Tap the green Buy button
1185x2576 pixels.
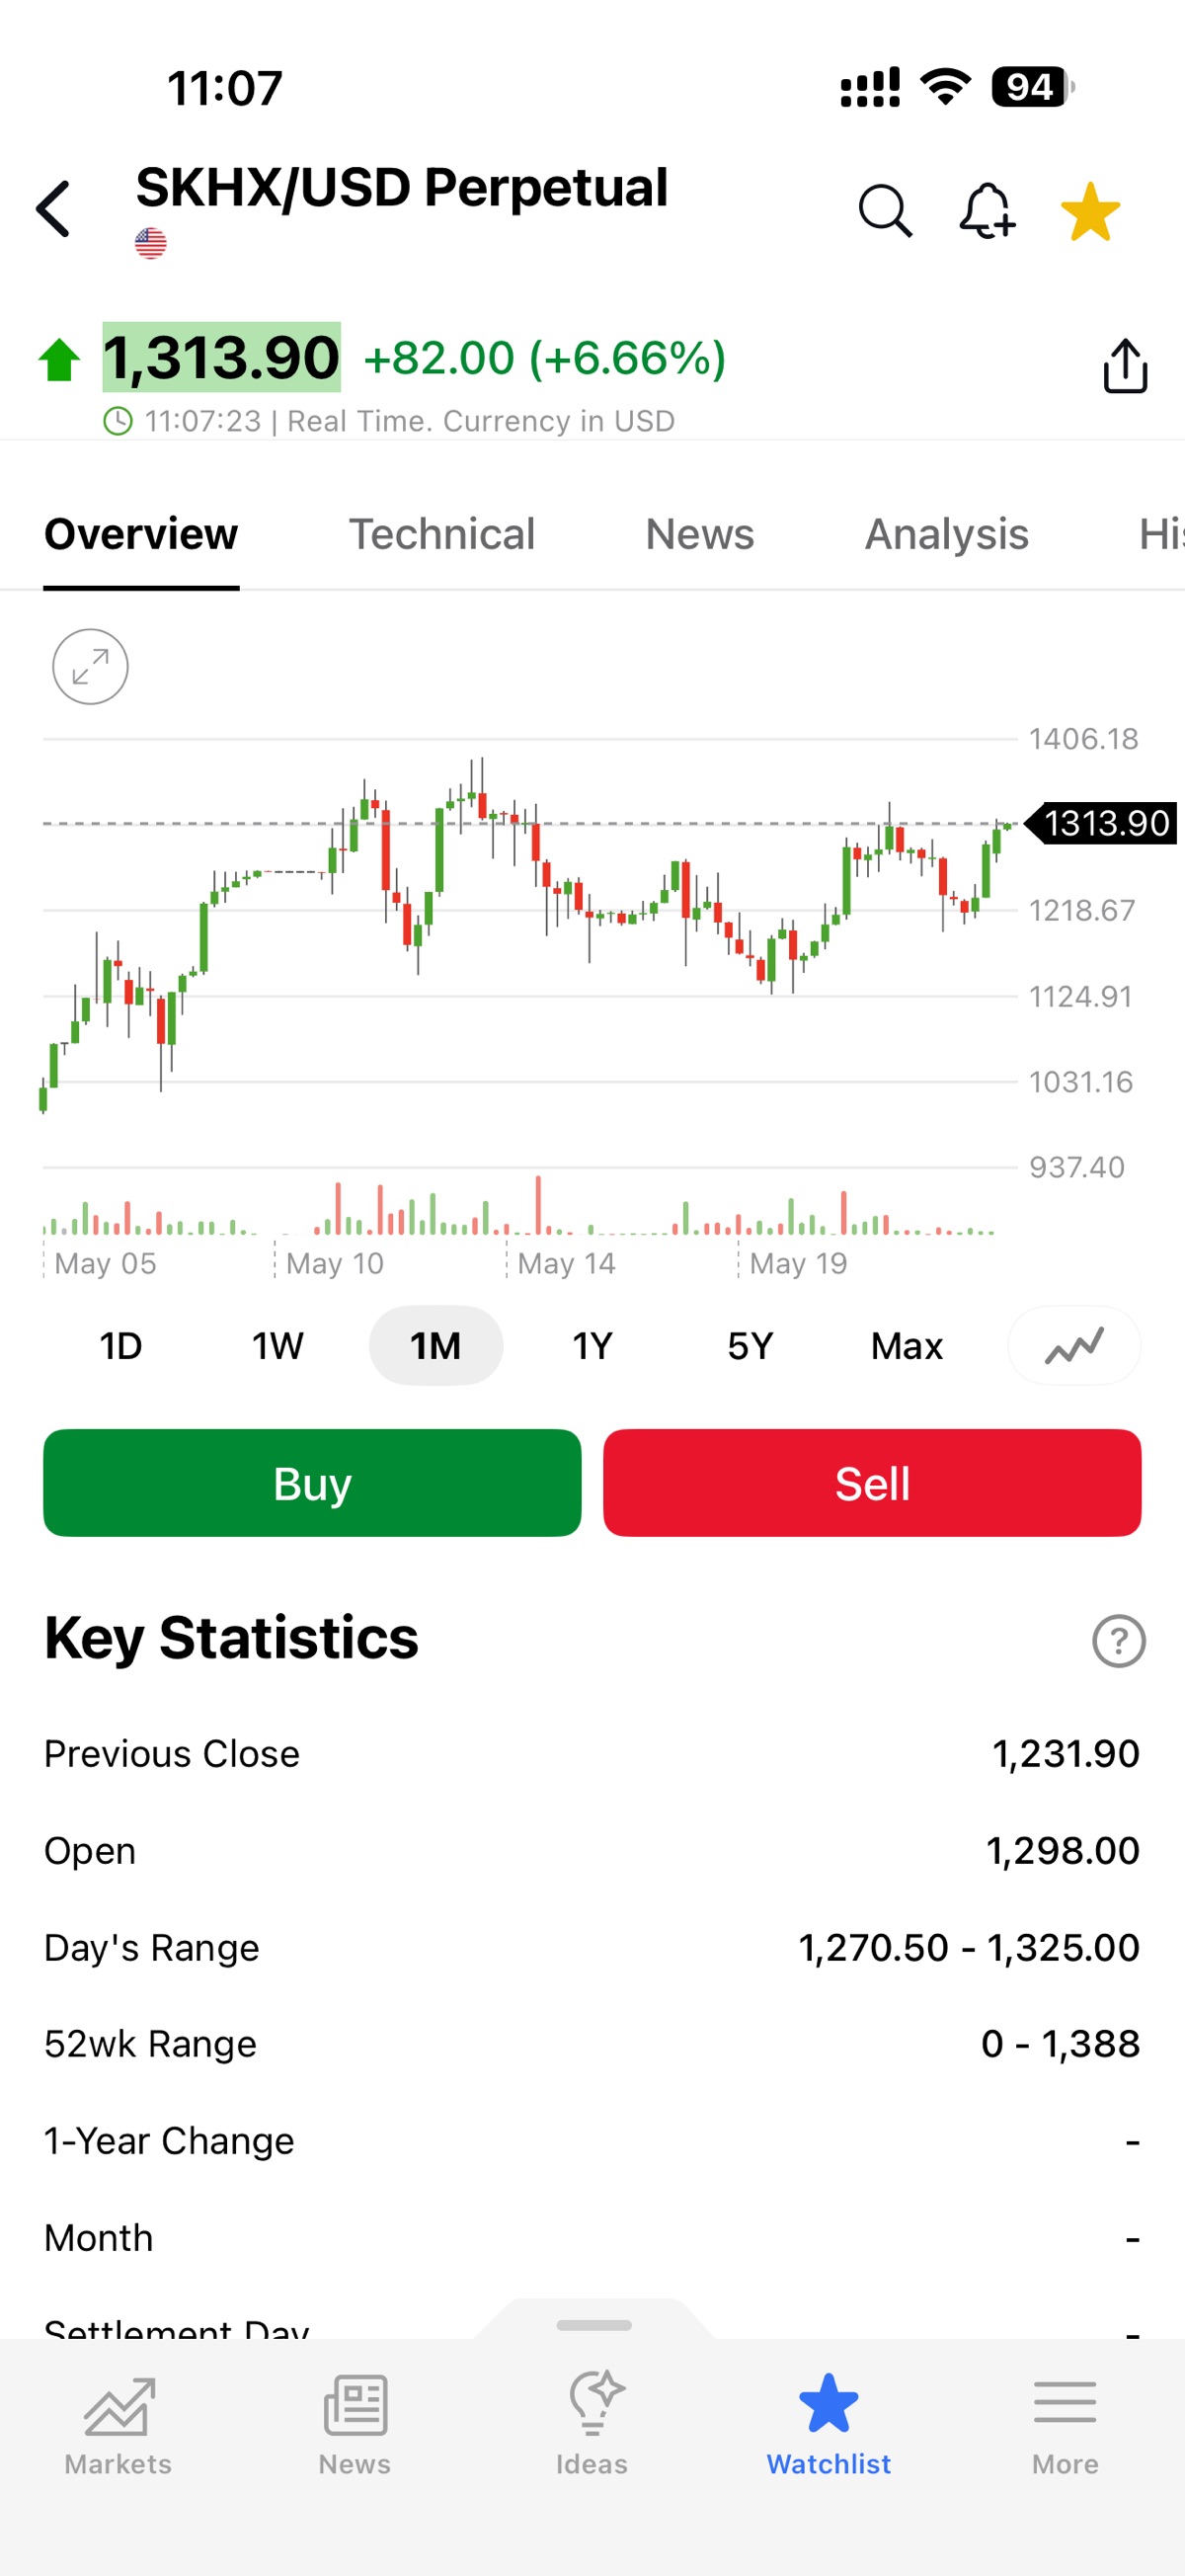tap(312, 1483)
